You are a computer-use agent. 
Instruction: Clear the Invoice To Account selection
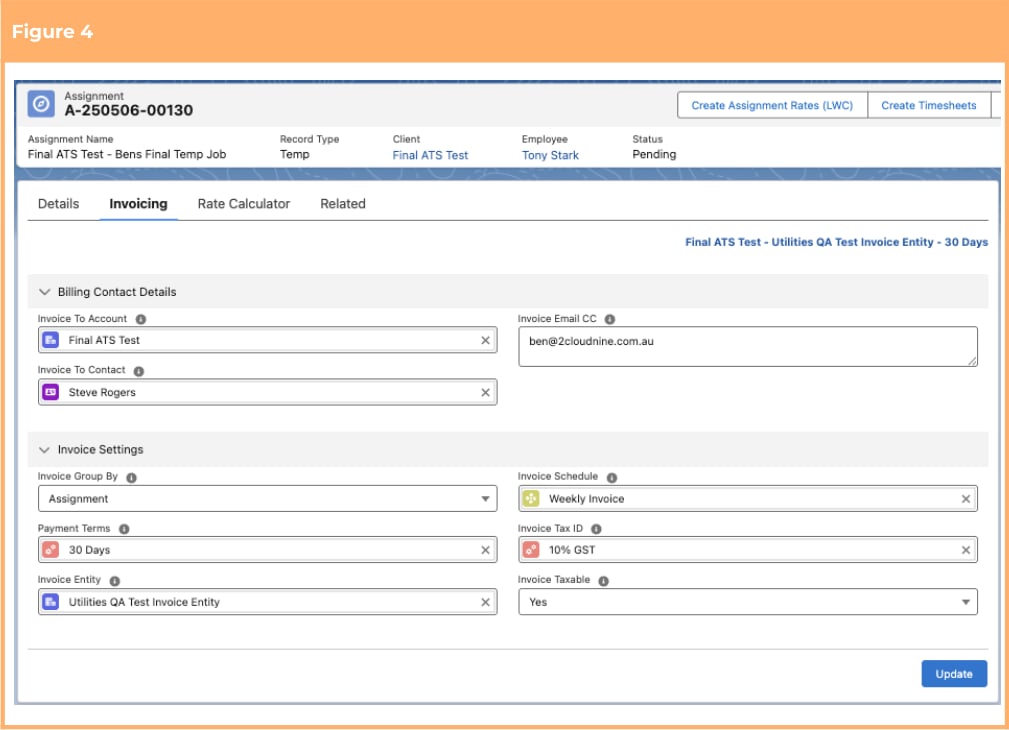pos(485,340)
